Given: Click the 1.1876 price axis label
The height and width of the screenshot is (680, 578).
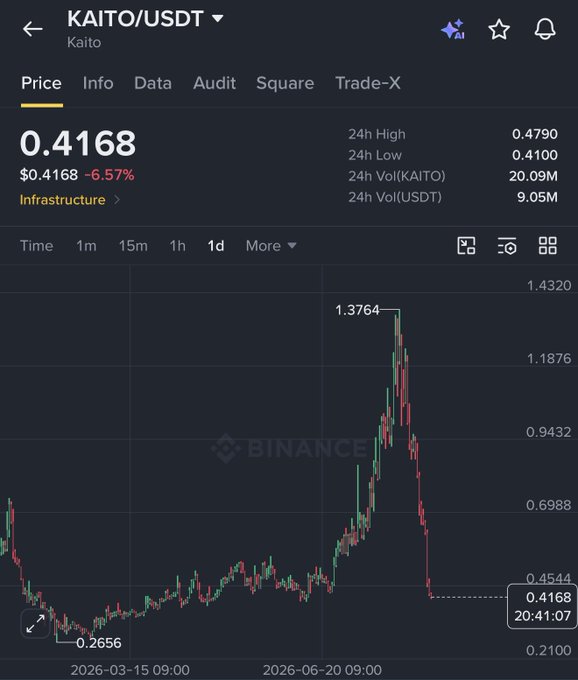Looking at the screenshot, I should [x=549, y=358].
